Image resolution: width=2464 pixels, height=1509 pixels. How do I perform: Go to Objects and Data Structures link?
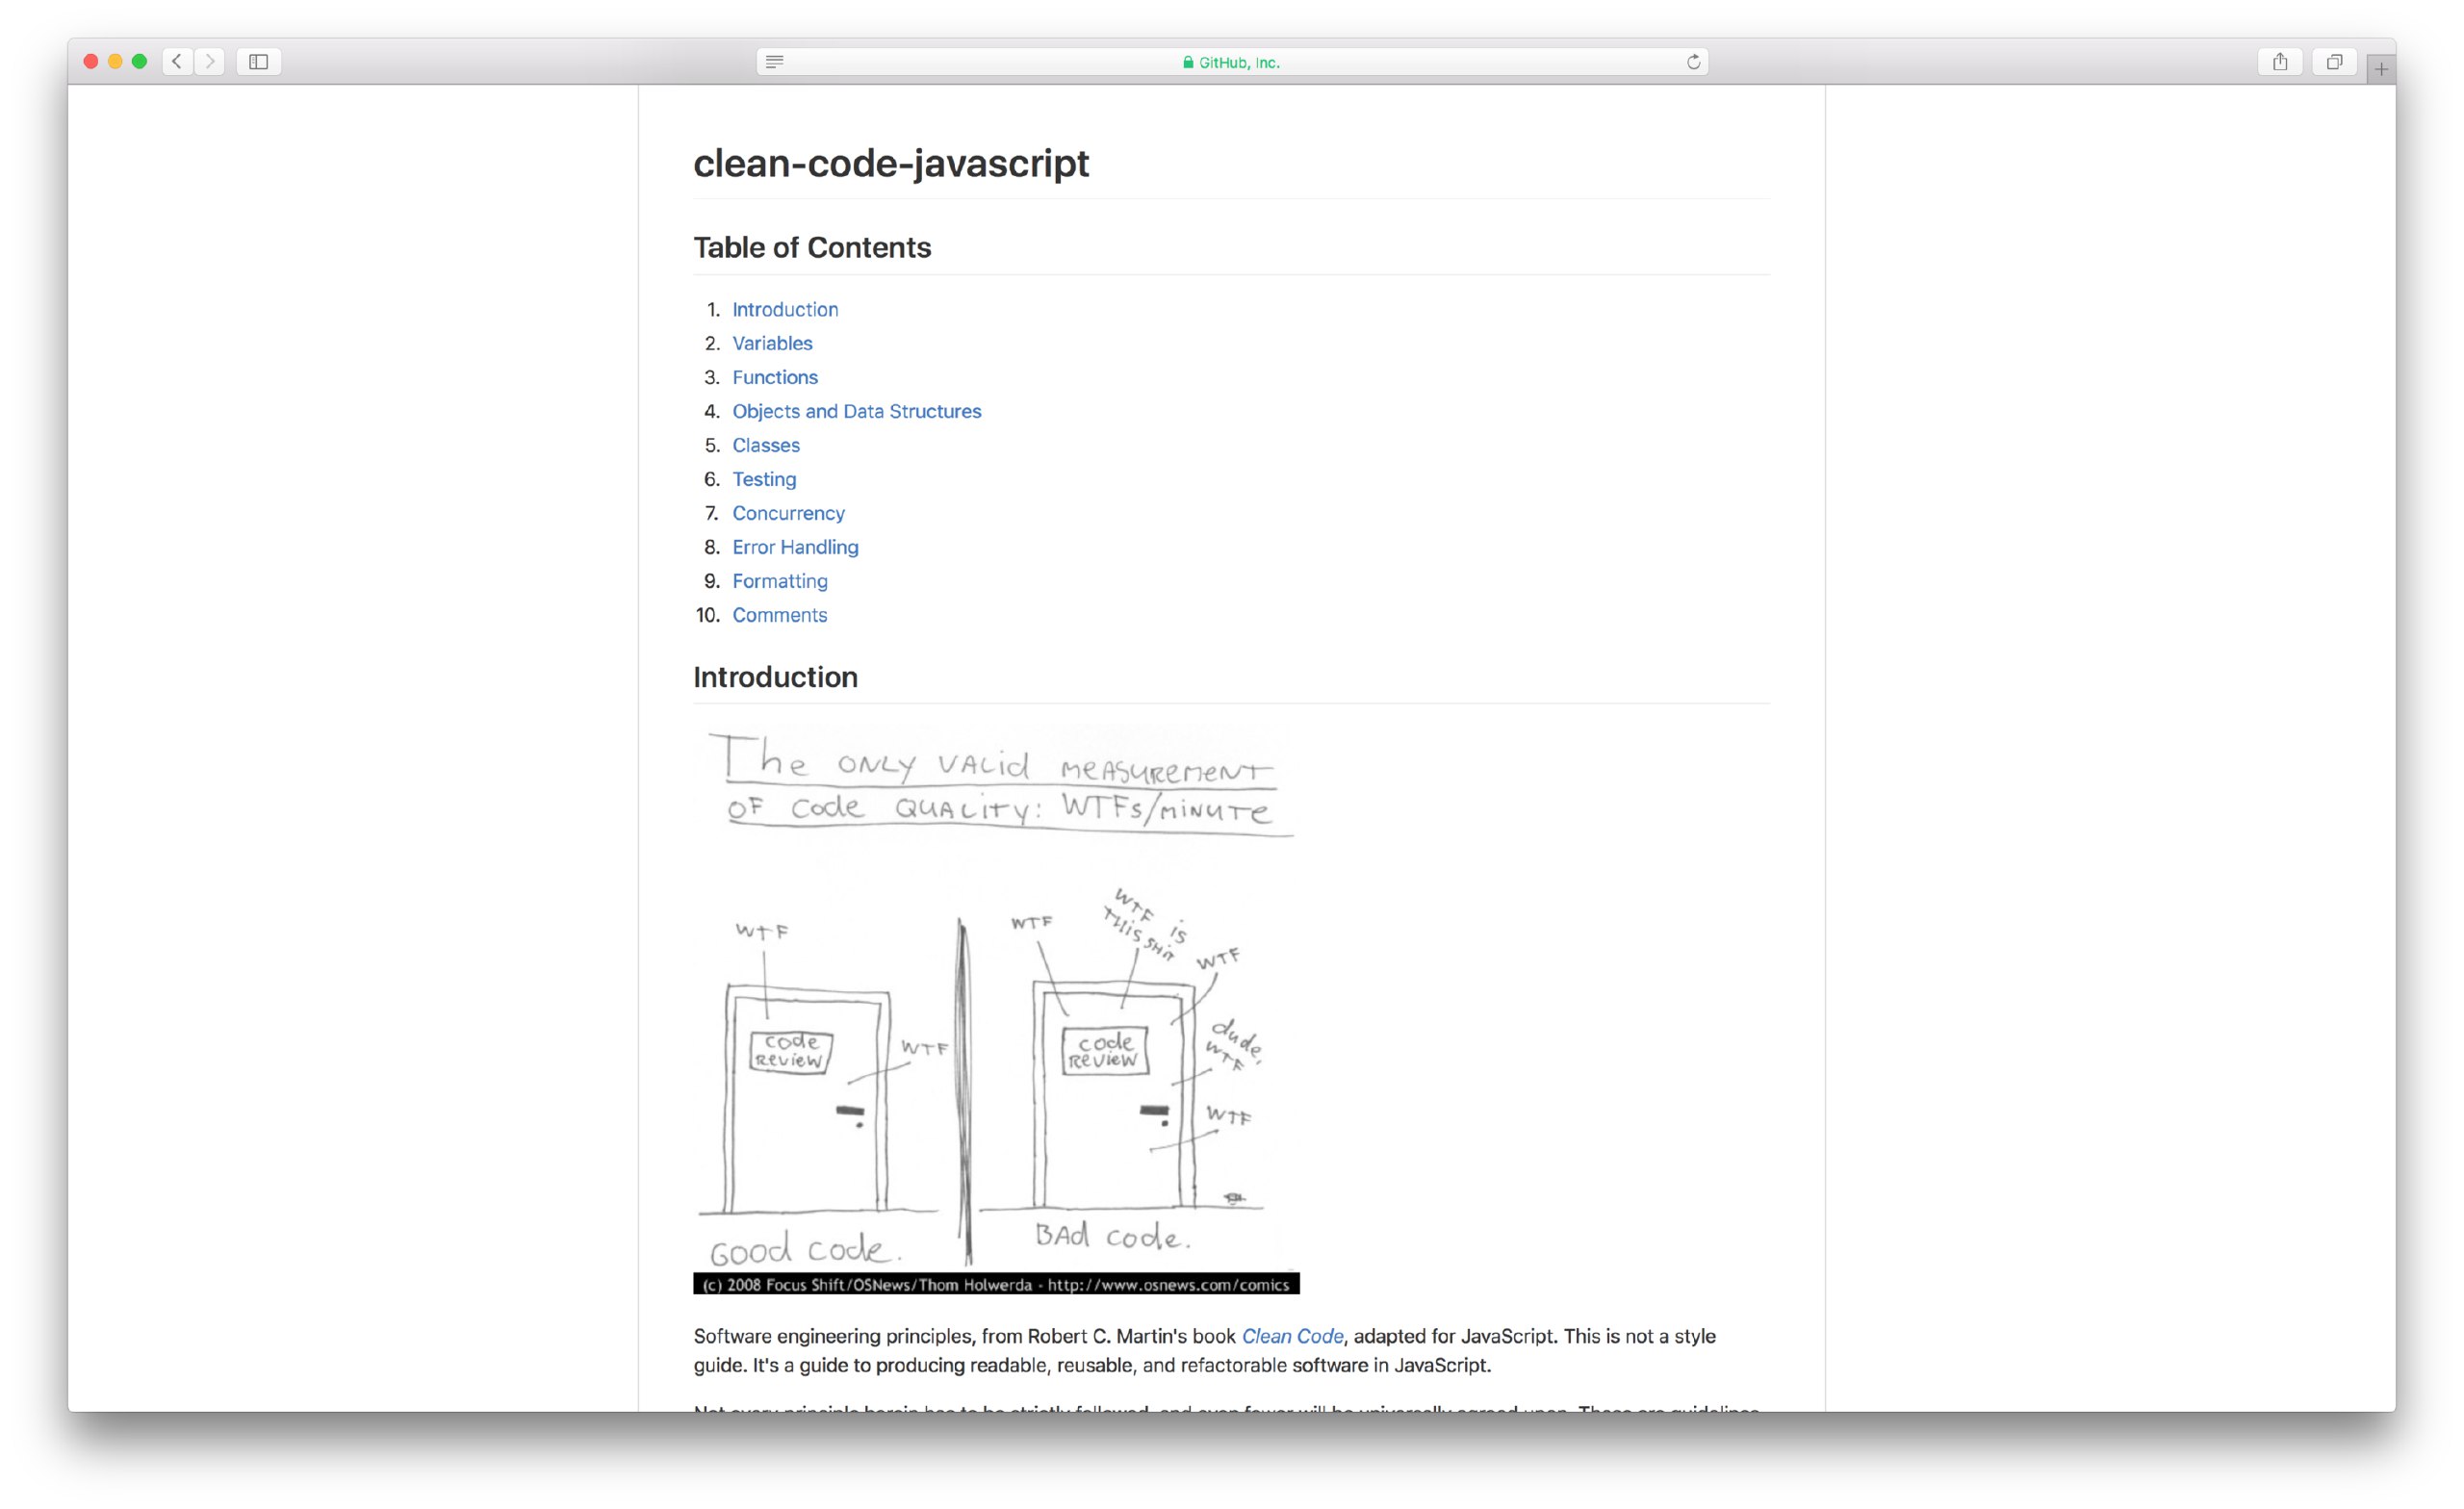click(856, 412)
